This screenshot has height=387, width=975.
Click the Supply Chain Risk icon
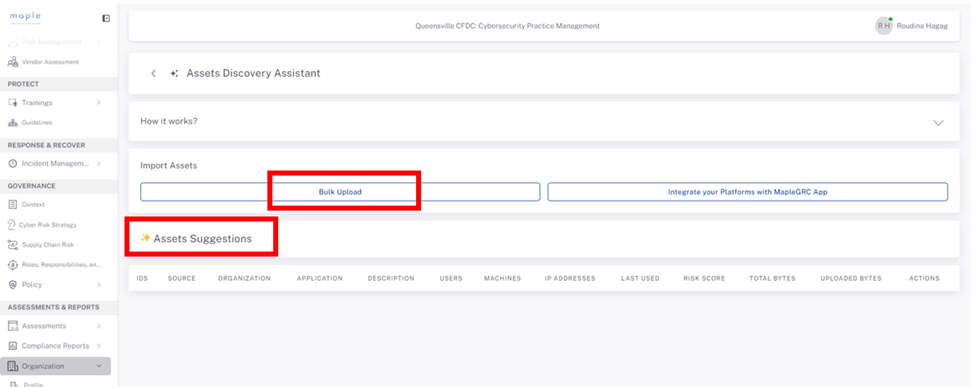click(x=12, y=245)
